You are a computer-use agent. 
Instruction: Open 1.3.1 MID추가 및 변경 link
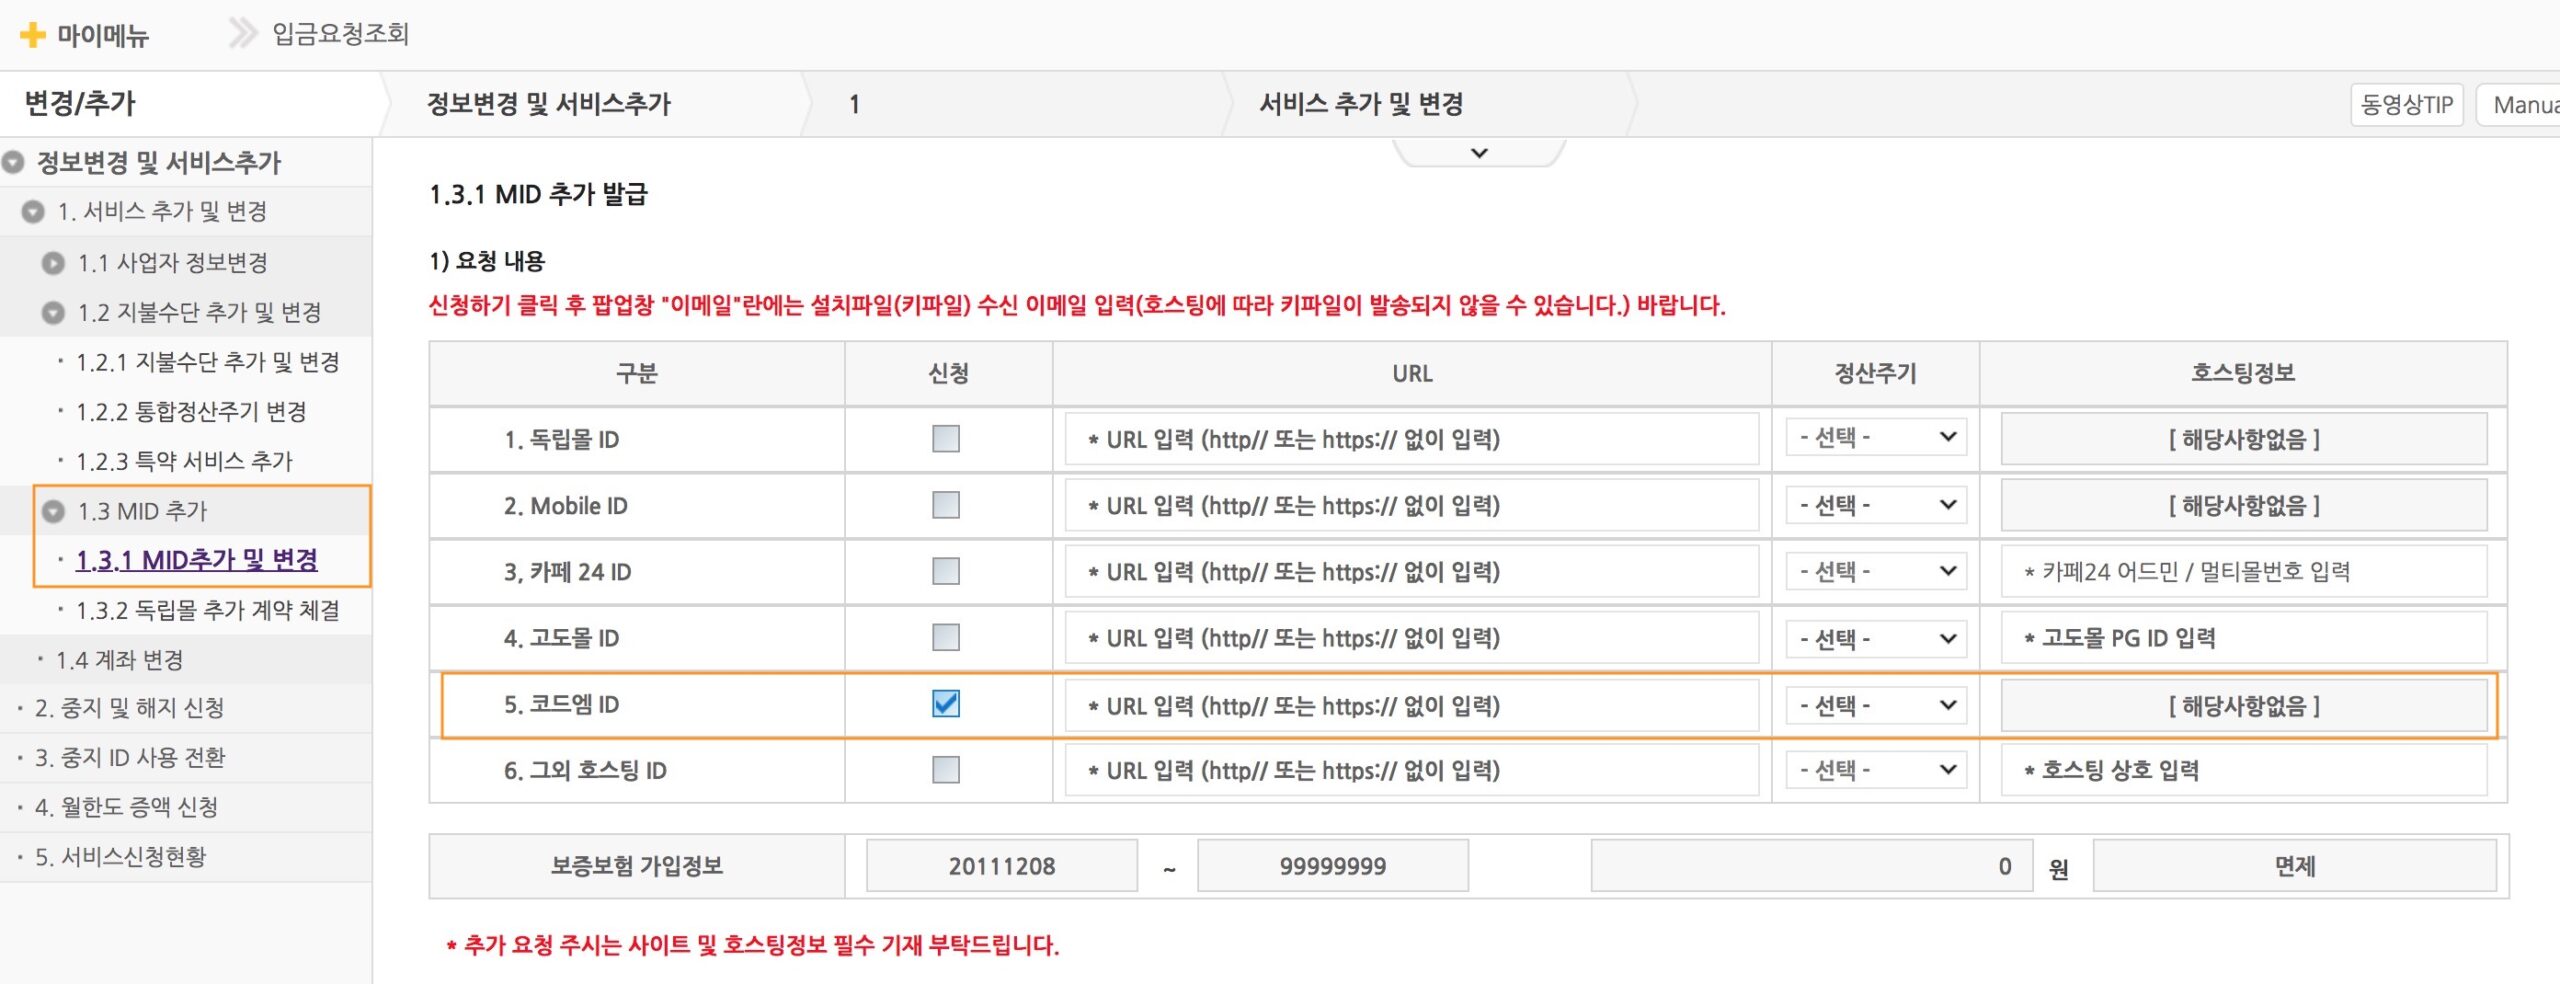tap(197, 560)
